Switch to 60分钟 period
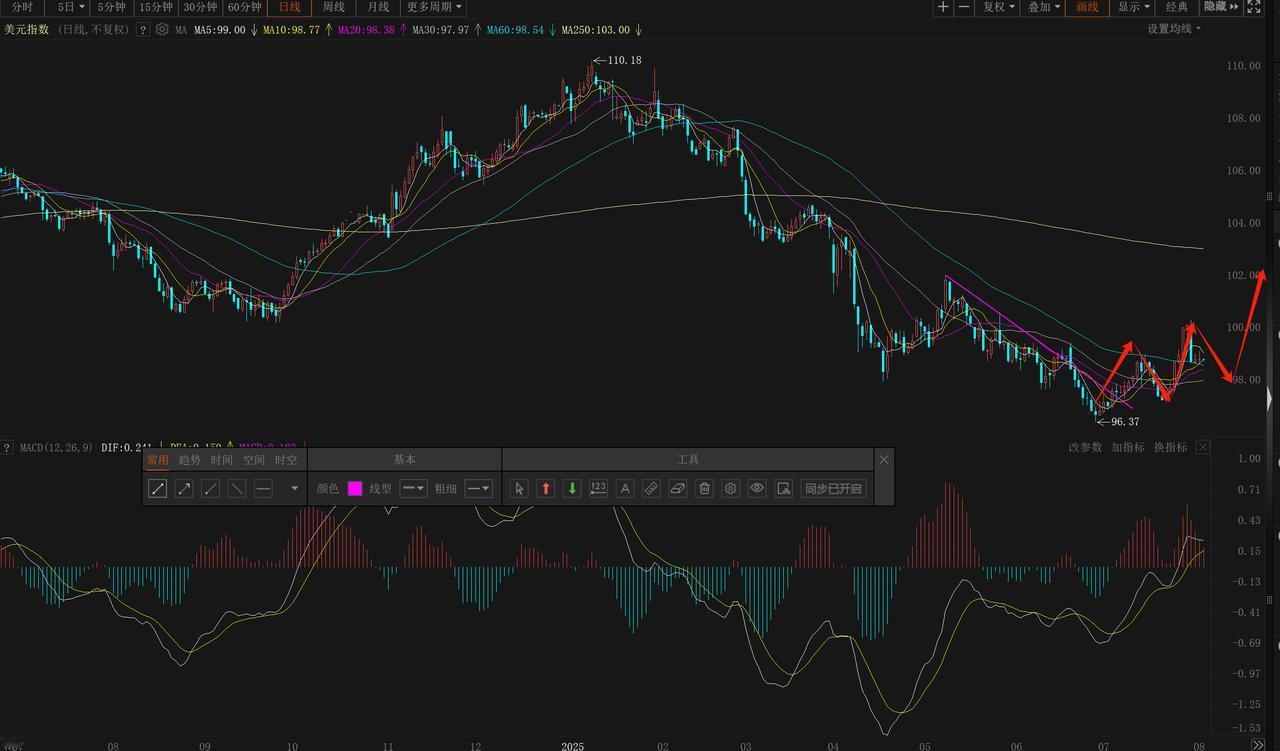 coord(244,7)
